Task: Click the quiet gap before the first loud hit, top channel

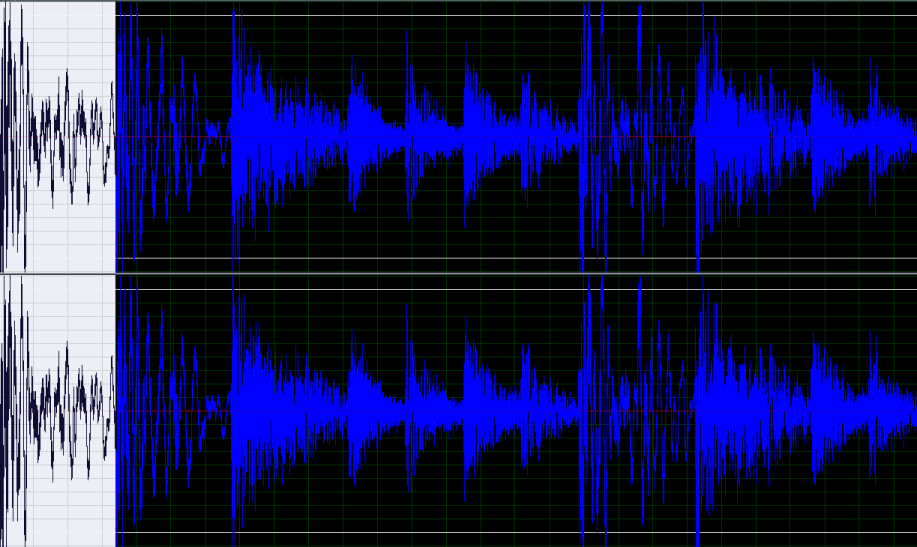Action: (214, 137)
